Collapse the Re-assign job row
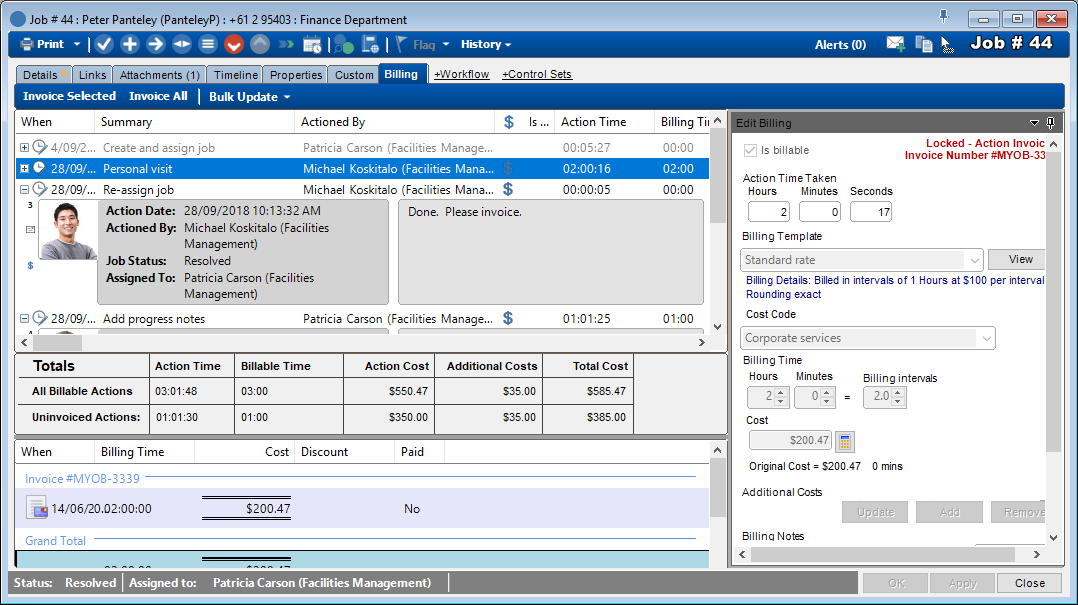This screenshot has height=605, width=1078. coord(24,189)
